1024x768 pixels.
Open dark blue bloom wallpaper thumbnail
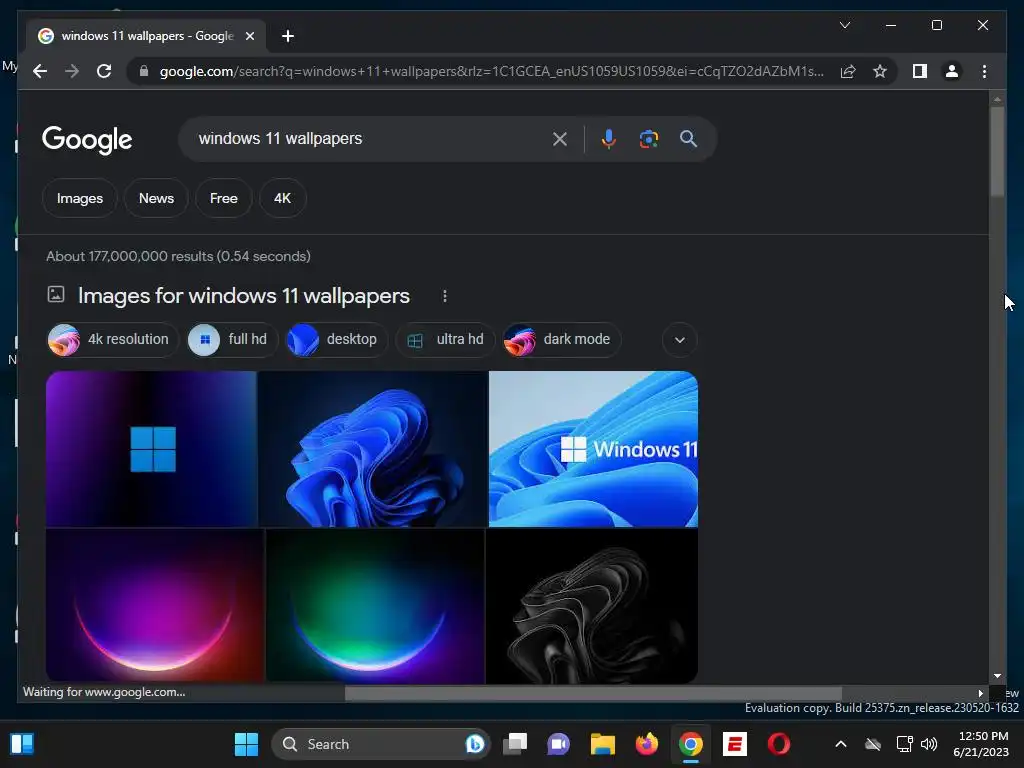[x=373, y=449]
